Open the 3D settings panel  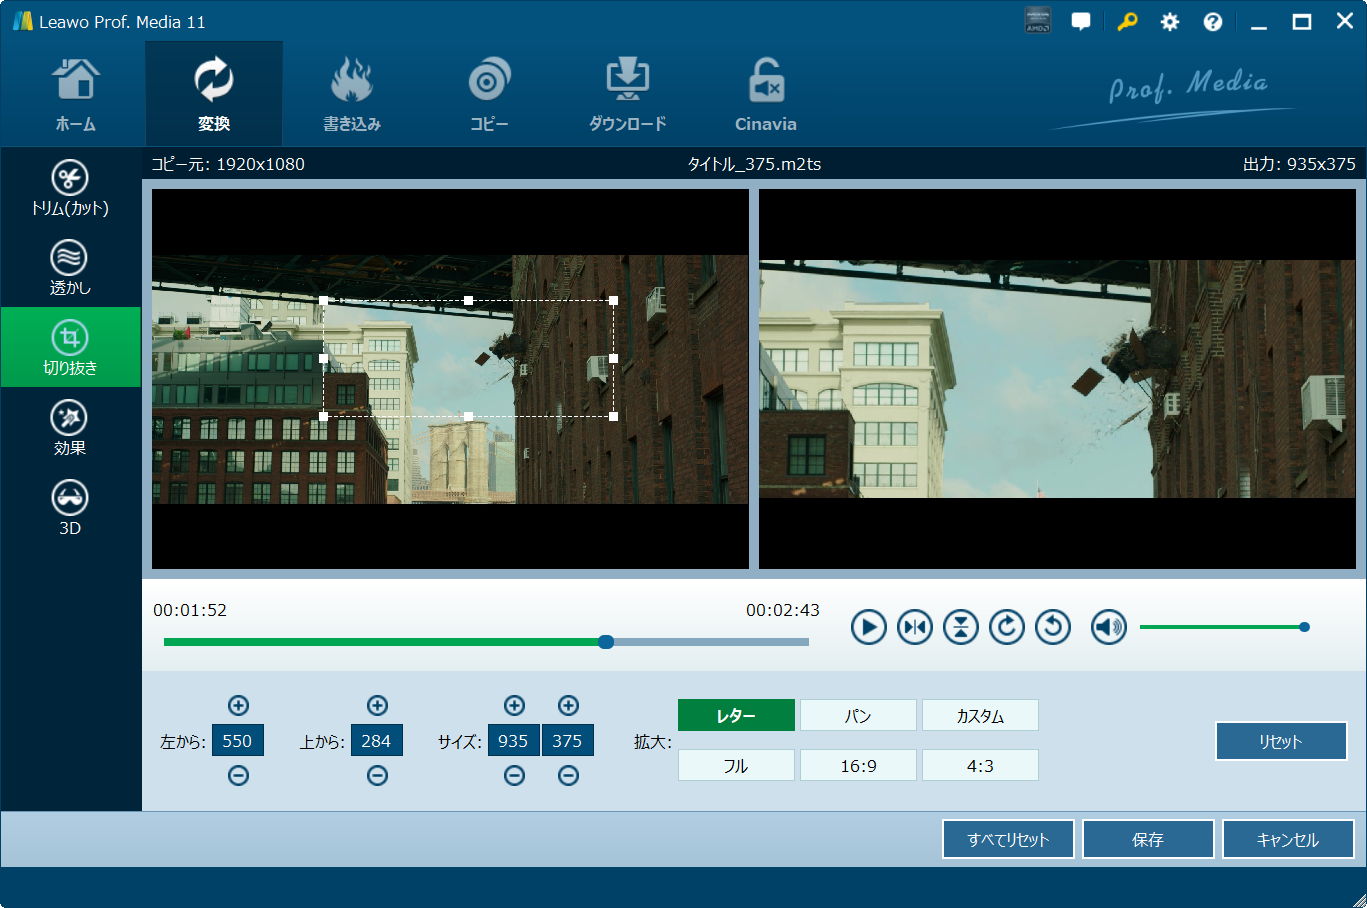coord(70,508)
